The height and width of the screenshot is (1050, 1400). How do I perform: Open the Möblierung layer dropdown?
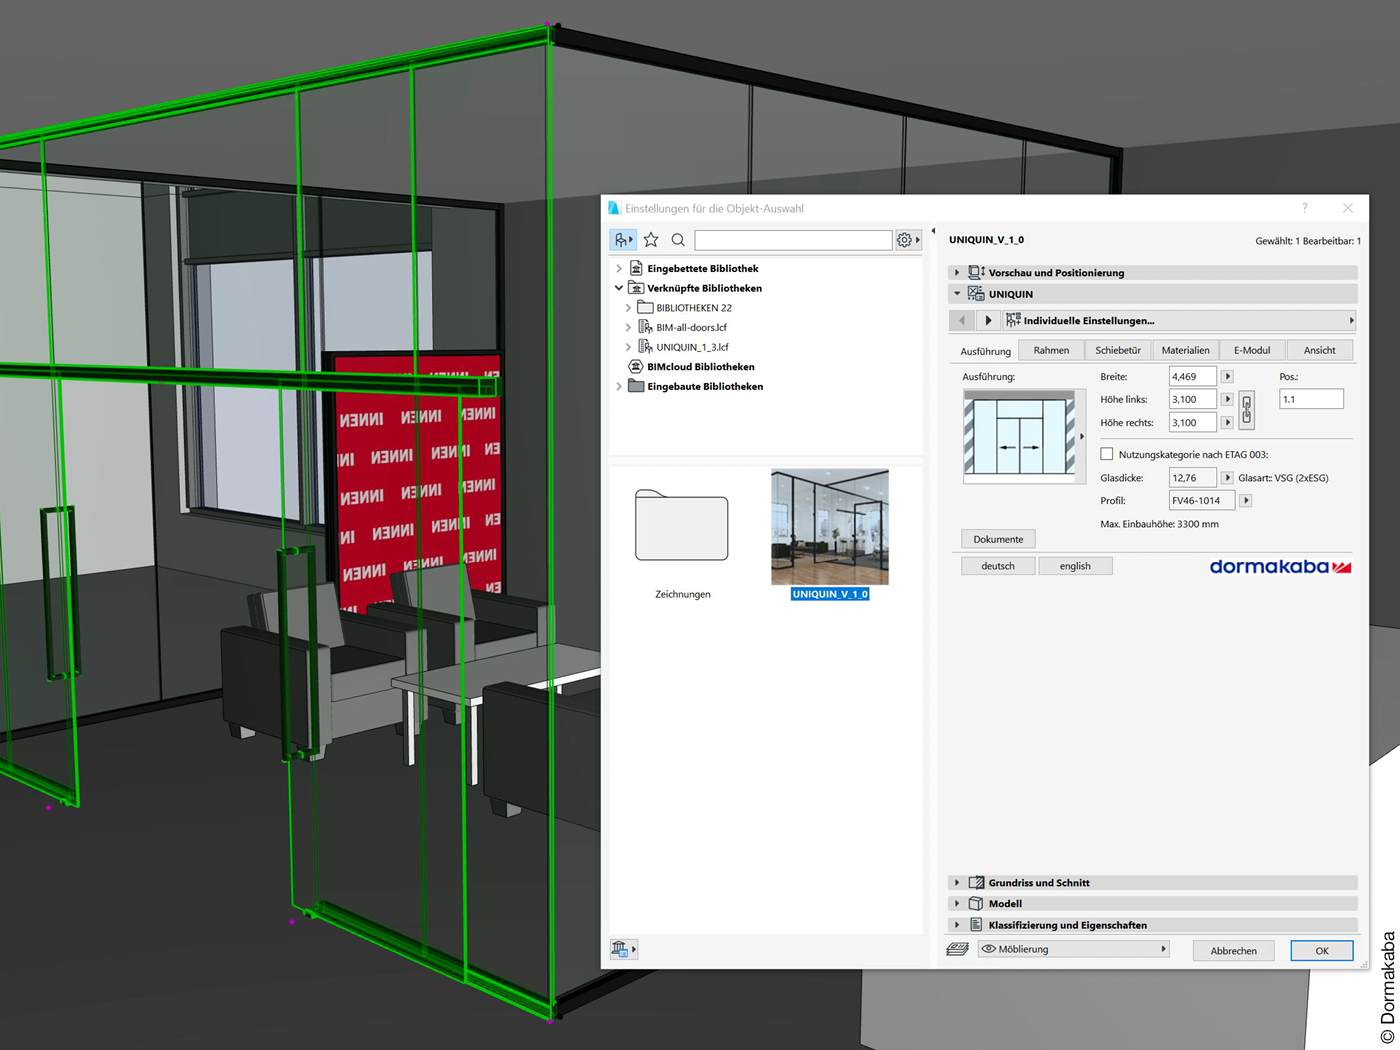click(1073, 949)
